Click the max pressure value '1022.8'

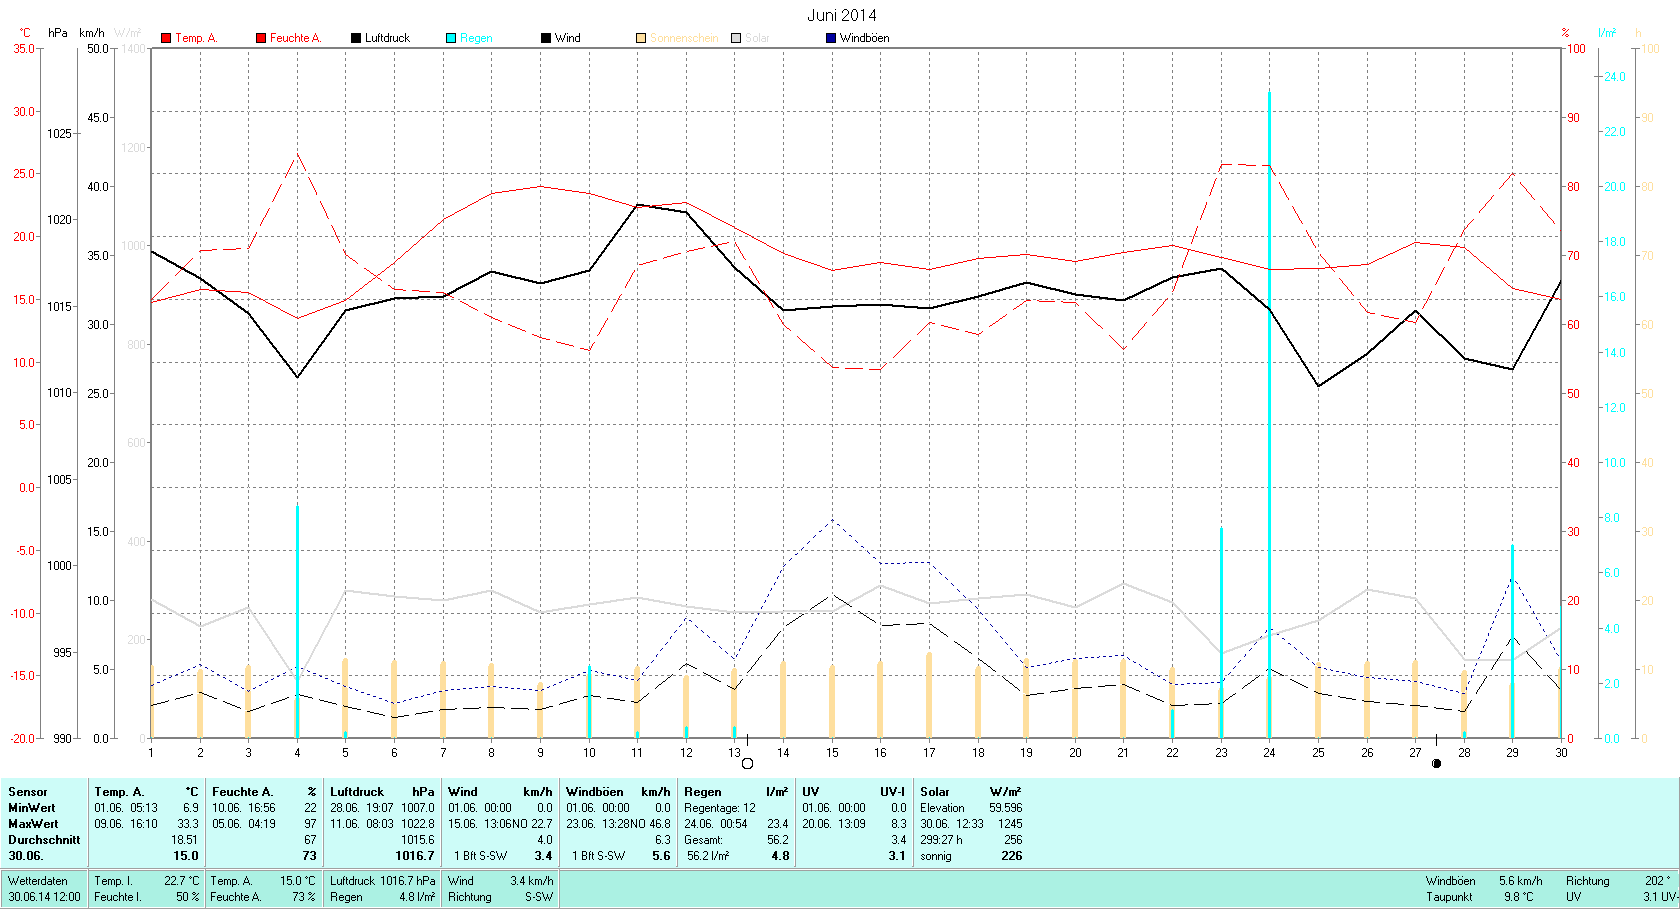418,824
